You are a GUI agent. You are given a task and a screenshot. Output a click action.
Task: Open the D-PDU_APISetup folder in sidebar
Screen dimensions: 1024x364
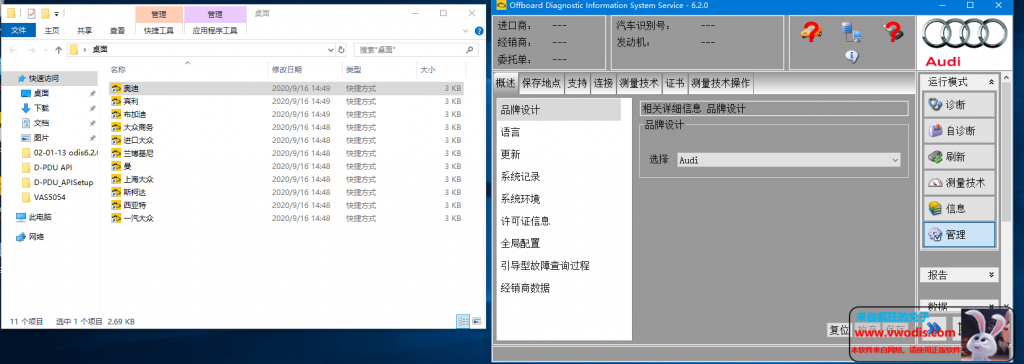coord(56,182)
